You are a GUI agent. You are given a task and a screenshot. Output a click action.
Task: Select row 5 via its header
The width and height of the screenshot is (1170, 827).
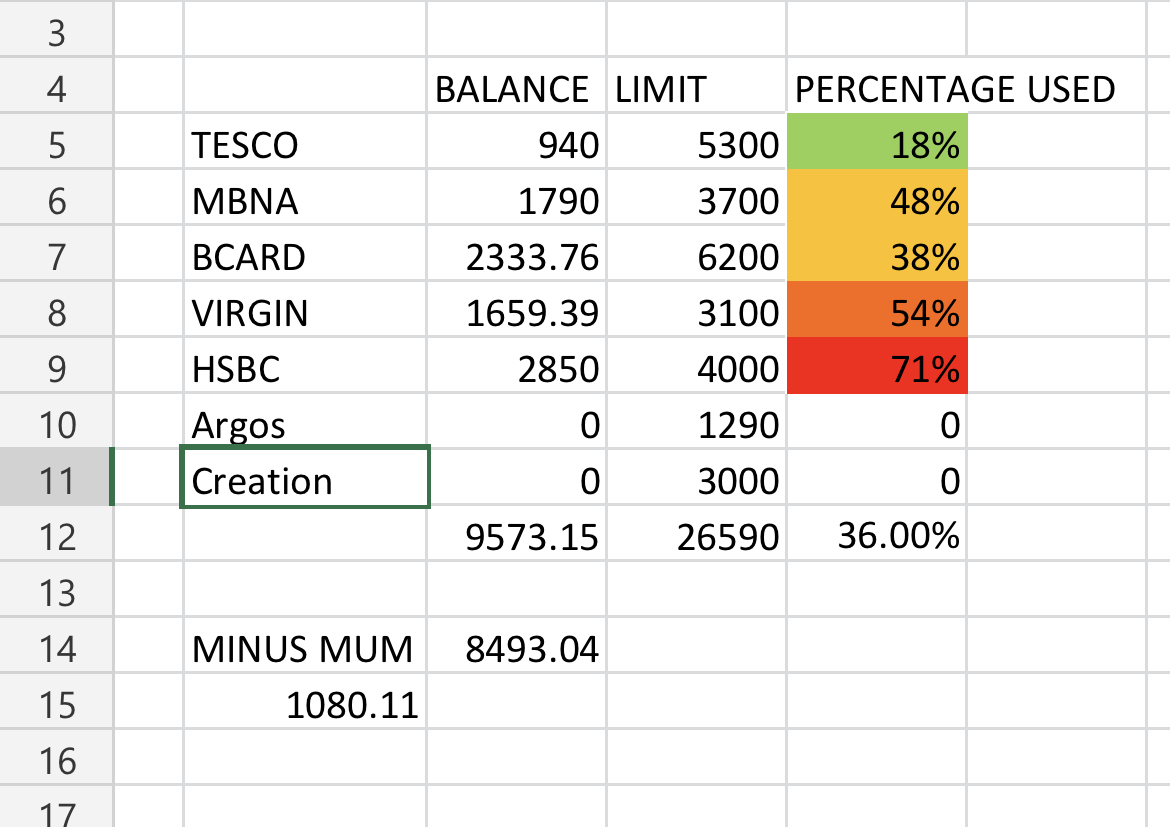[56, 142]
